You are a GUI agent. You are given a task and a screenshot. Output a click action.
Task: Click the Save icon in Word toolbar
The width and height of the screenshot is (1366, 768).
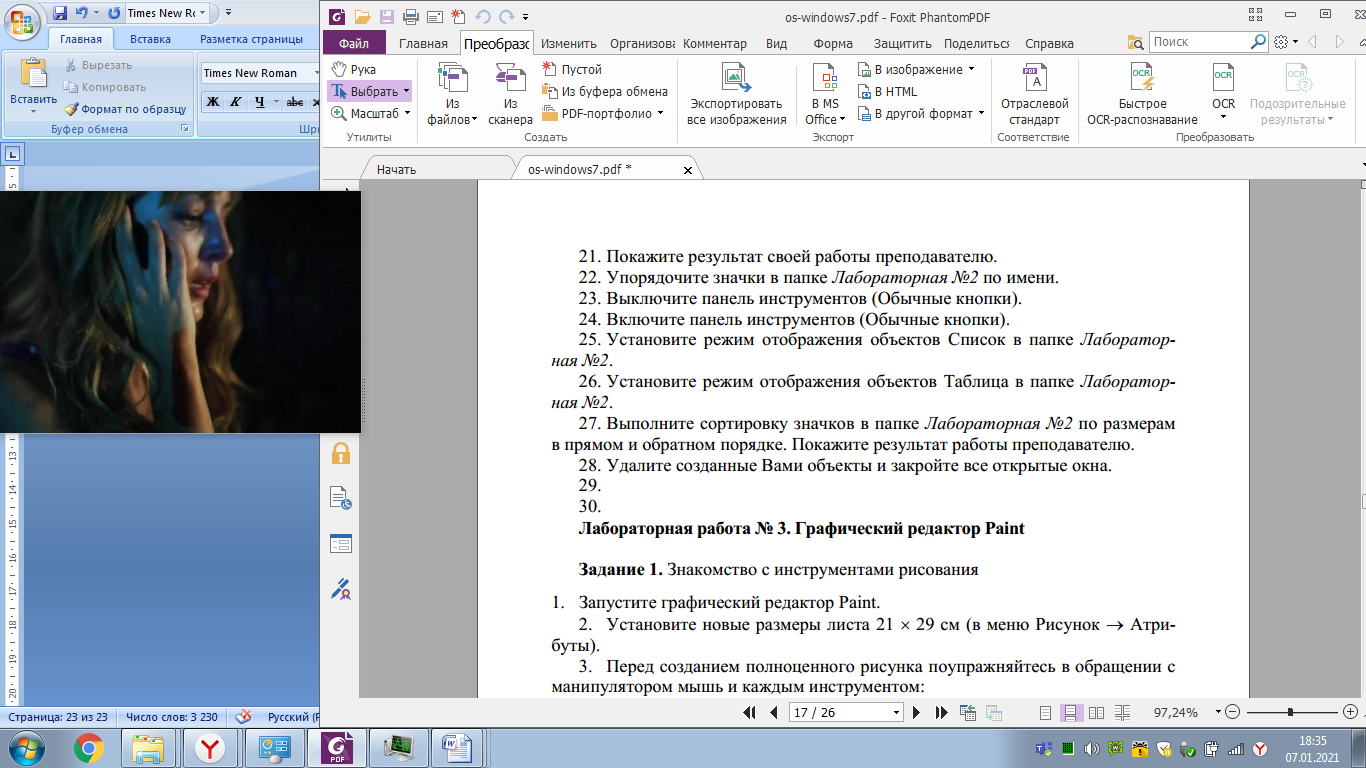[x=60, y=13]
